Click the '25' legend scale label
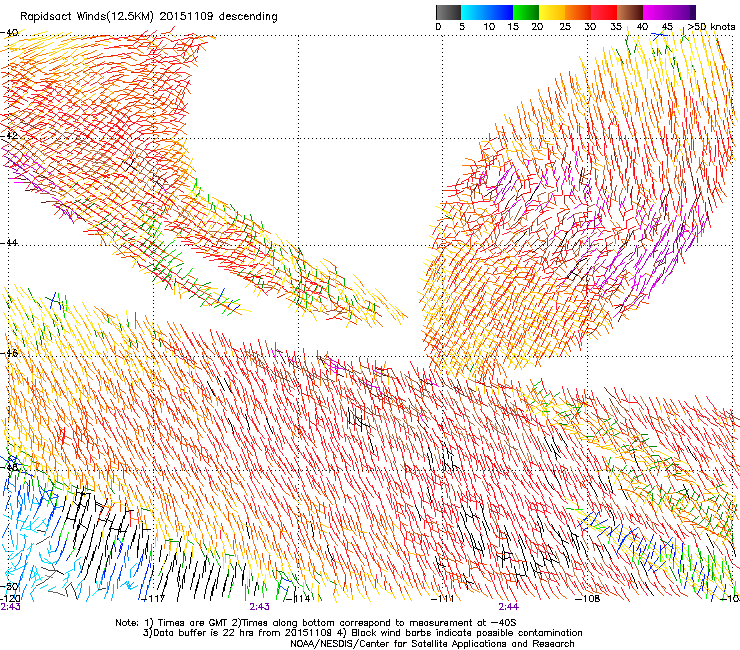Screen dimensions: 740x650 (565, 27)
